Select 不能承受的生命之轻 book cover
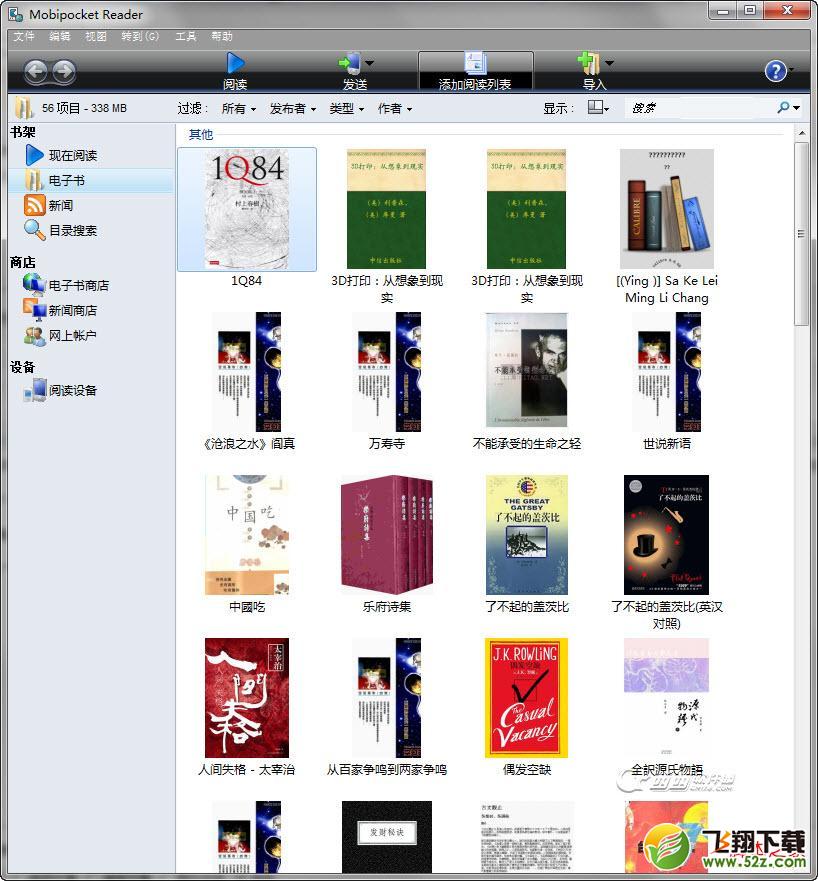This screenshot has height=881, width=818. click(526, 370)
